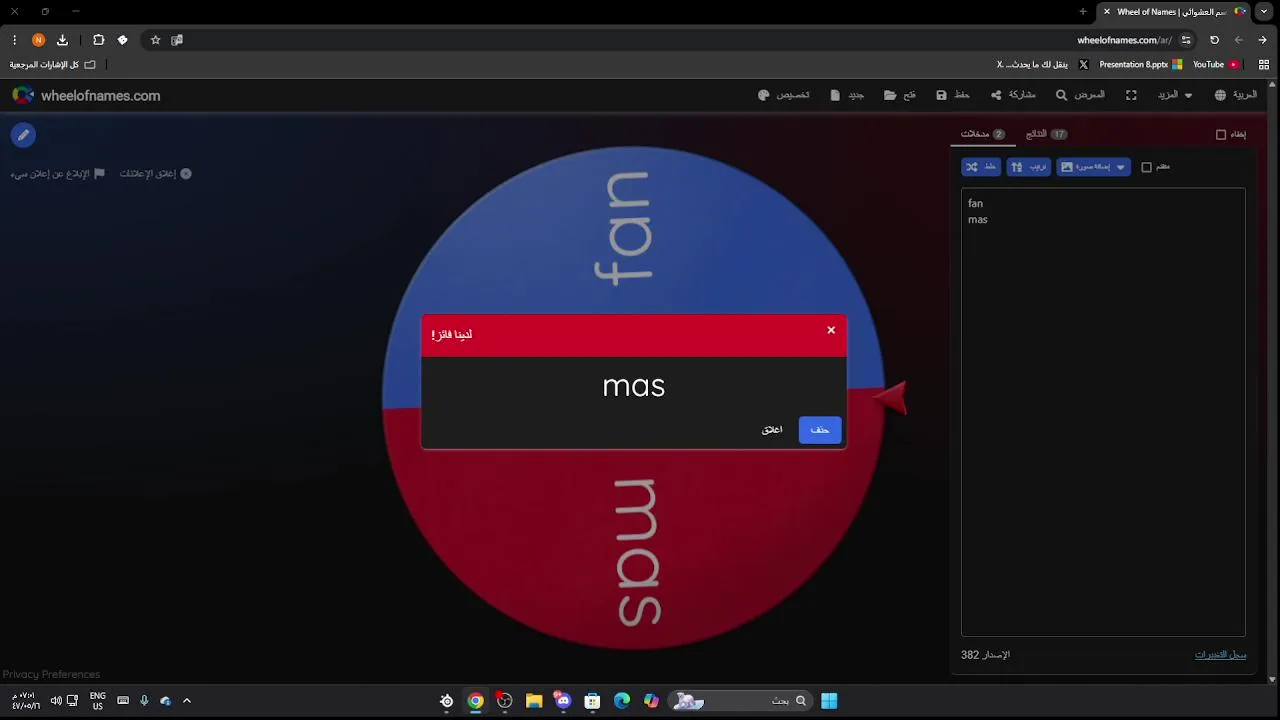The width and height of the screenshot is (1280, 720).
Task: Click the blue pencil edit button
Action: 23,135
